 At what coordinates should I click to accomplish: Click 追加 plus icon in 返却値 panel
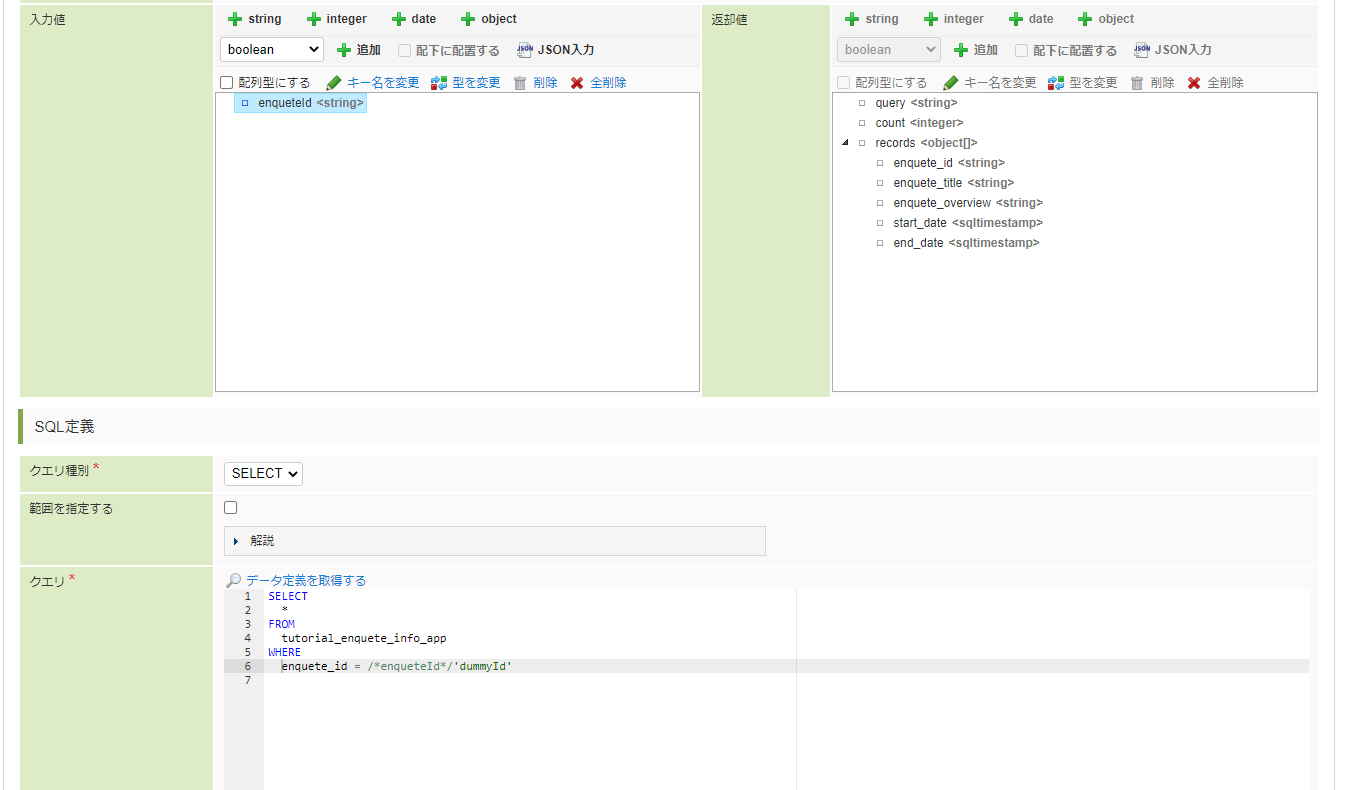[961, 50]
